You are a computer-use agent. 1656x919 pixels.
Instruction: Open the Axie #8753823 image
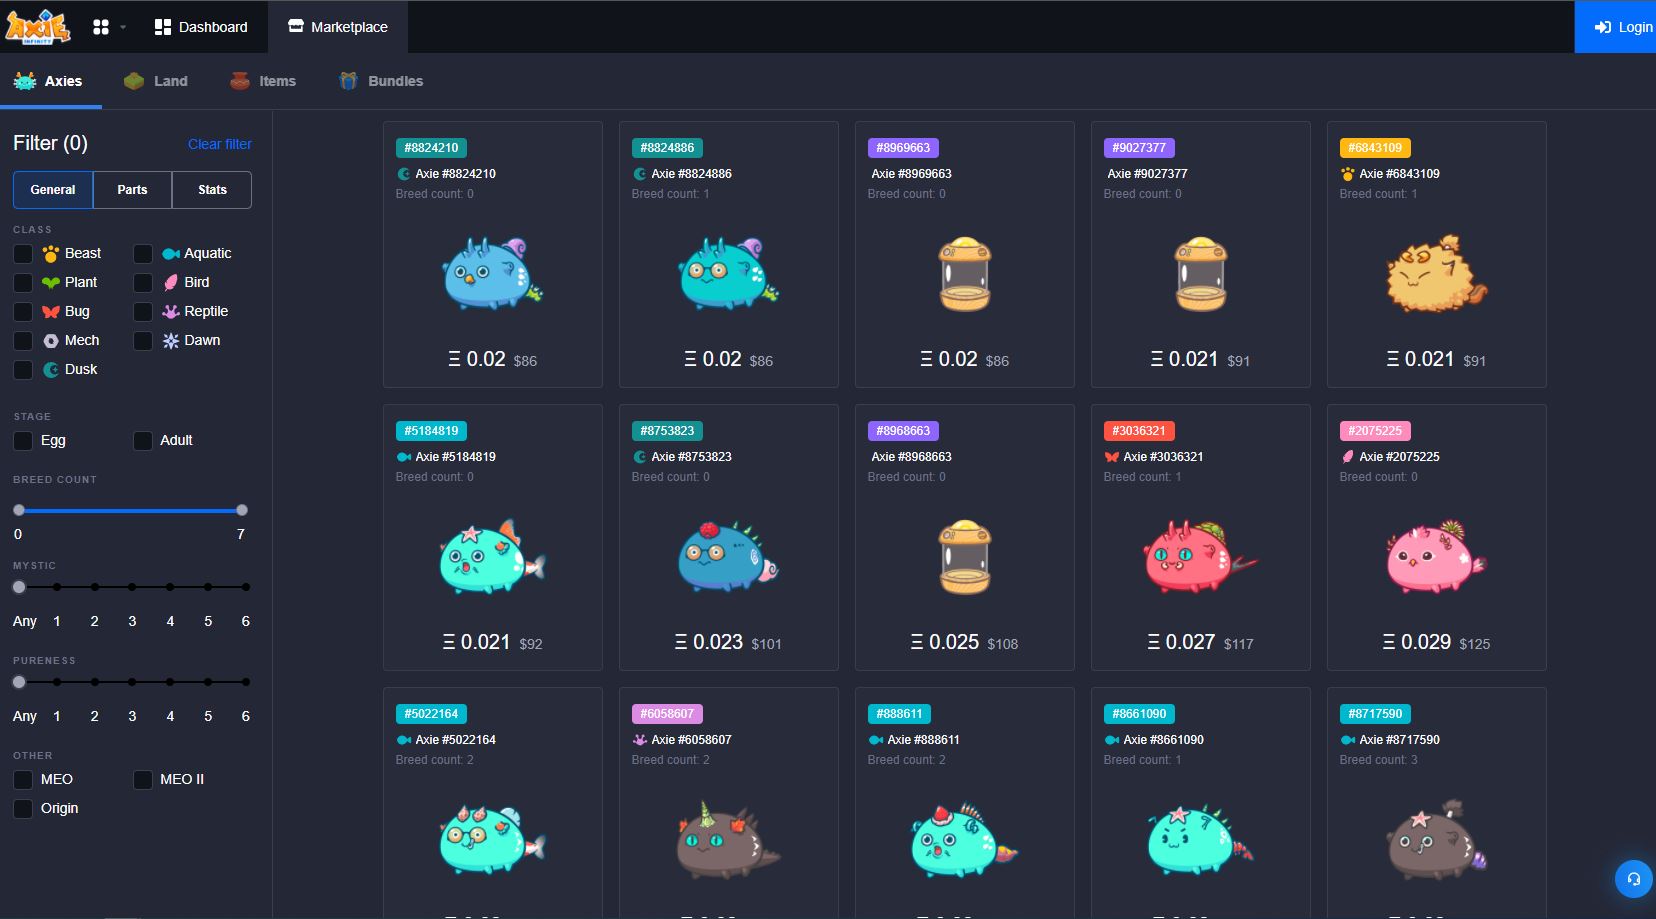click(x=728, y=556)
